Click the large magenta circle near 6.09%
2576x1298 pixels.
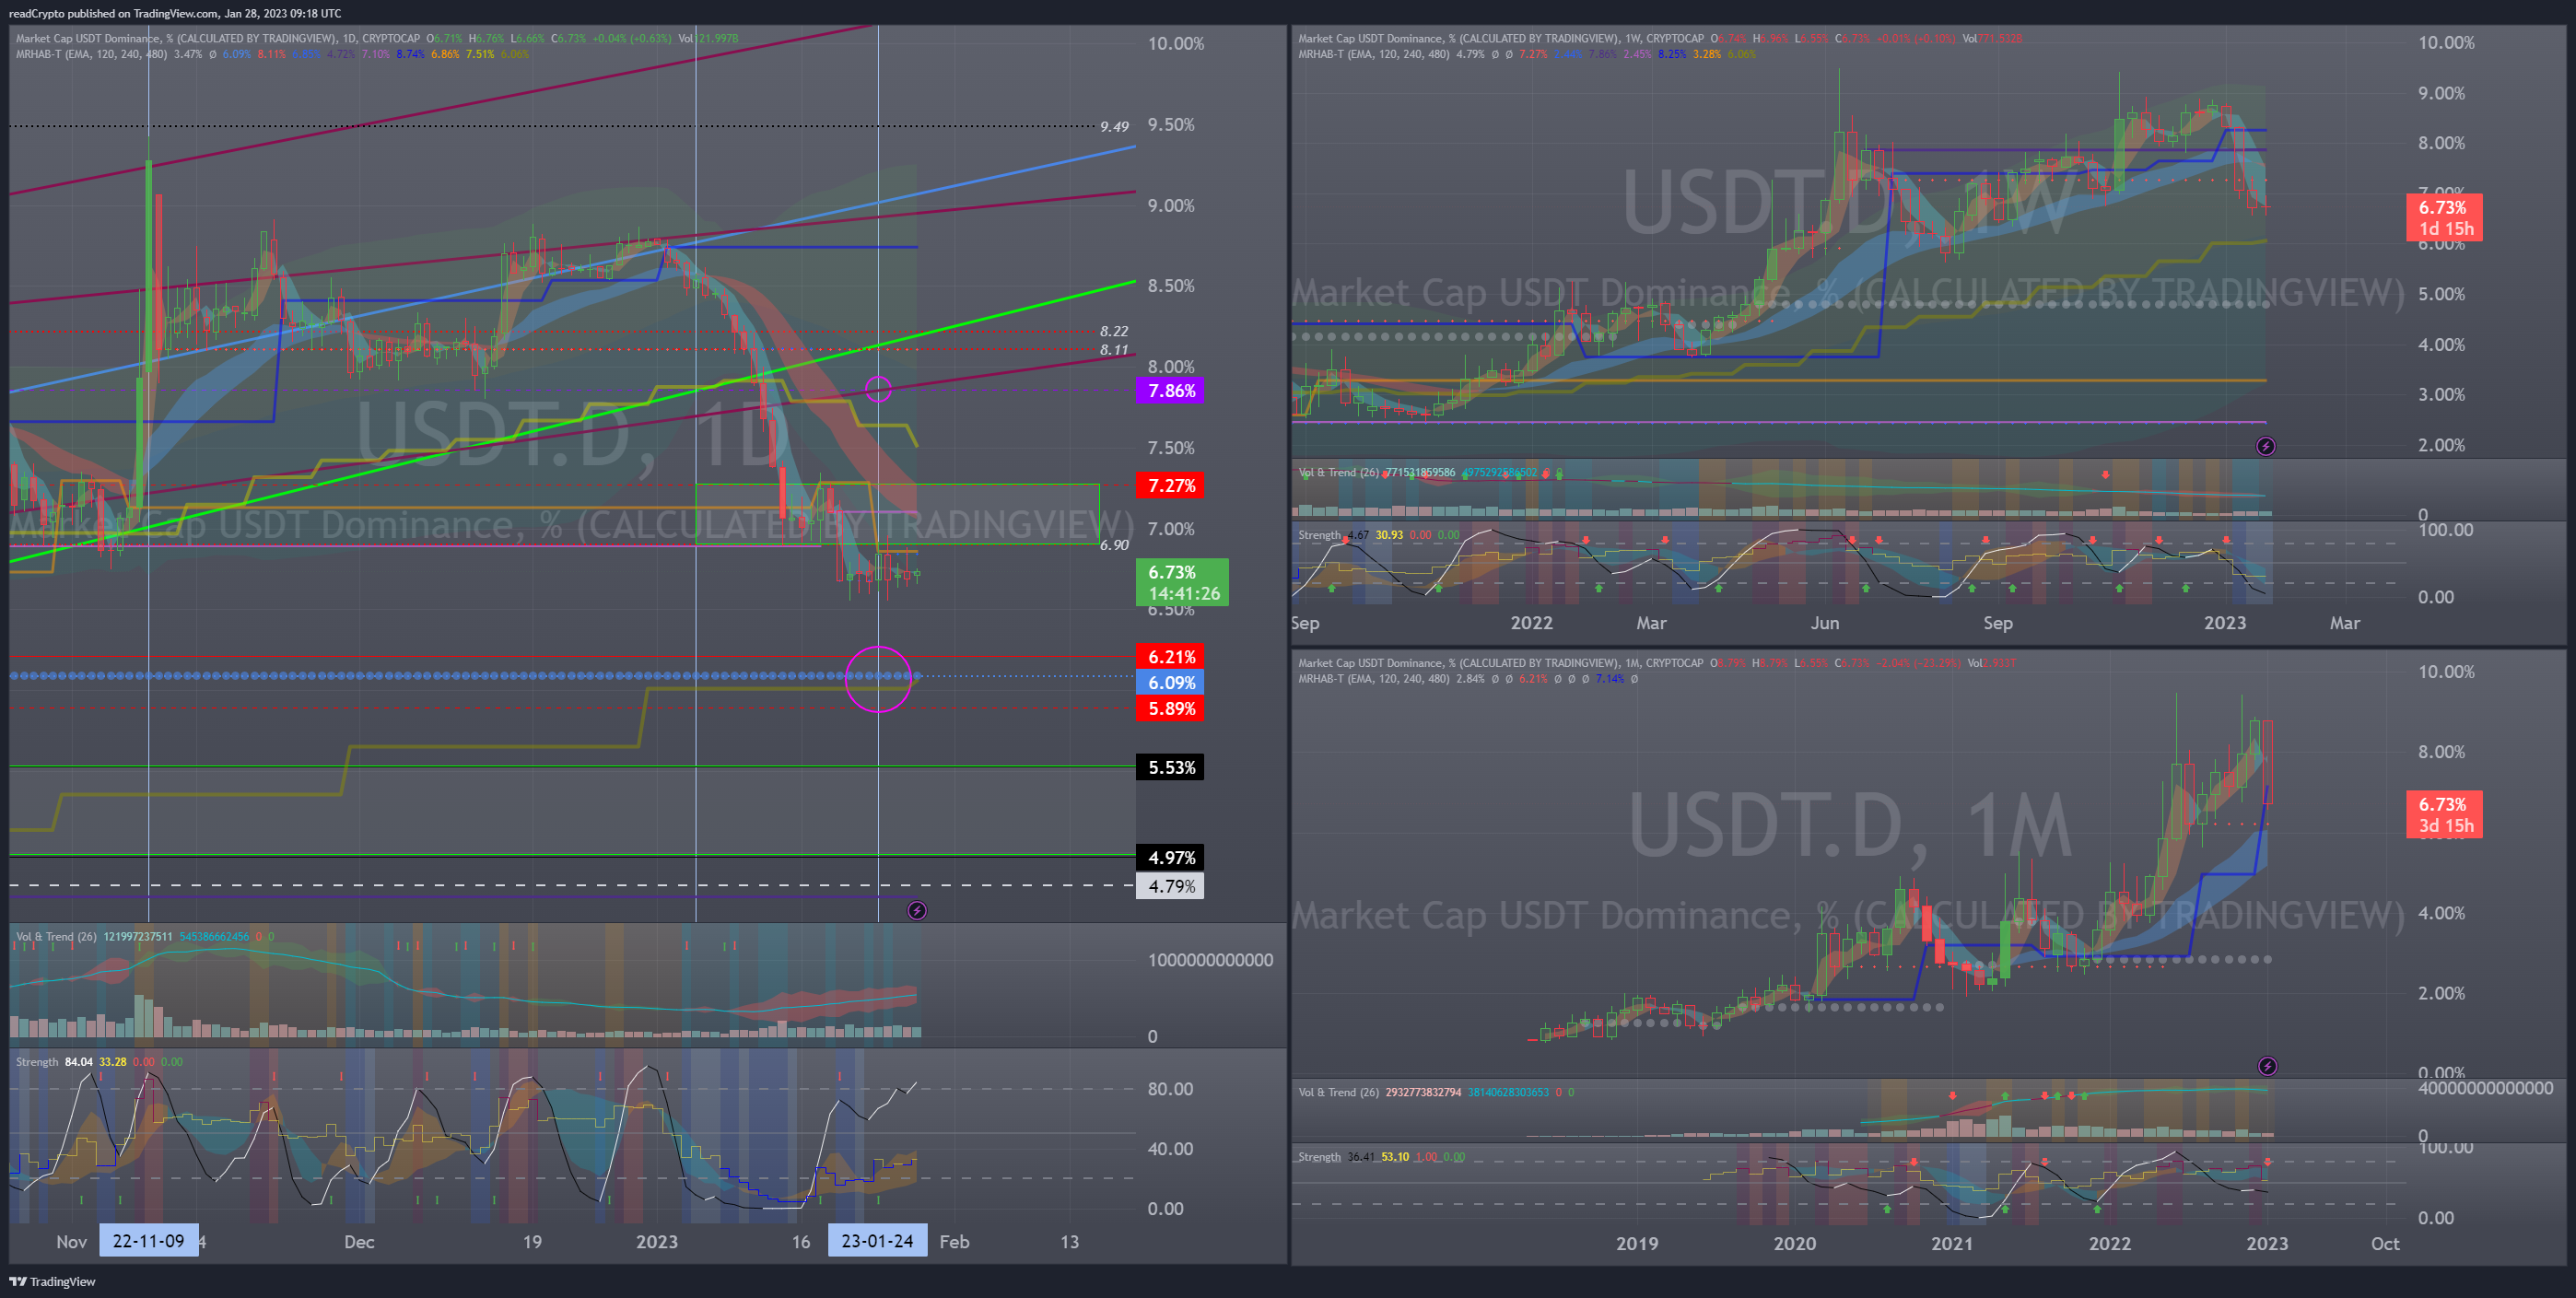879,680
